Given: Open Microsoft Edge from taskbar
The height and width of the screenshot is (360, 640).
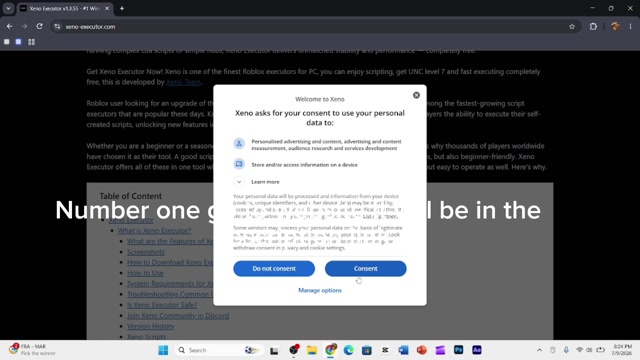Looking at the screenshot, I should (x=349, y=350).
